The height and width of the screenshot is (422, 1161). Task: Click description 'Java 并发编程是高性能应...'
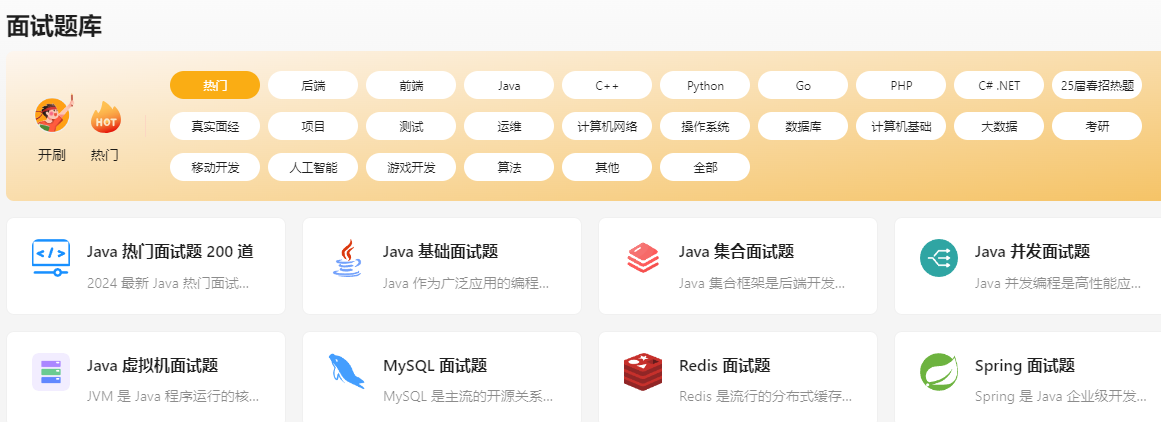click(1058, 284)
